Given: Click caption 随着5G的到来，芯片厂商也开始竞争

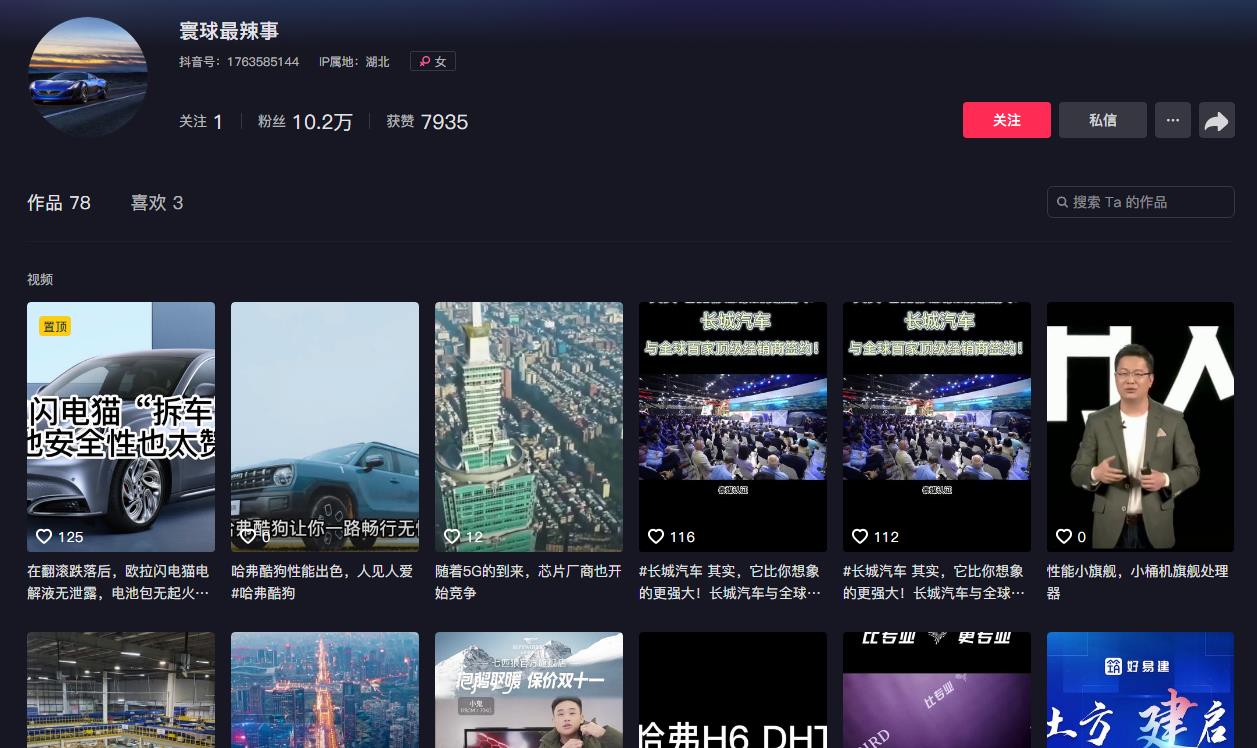Looking at the screenshot, I should [x=529, y=582].
